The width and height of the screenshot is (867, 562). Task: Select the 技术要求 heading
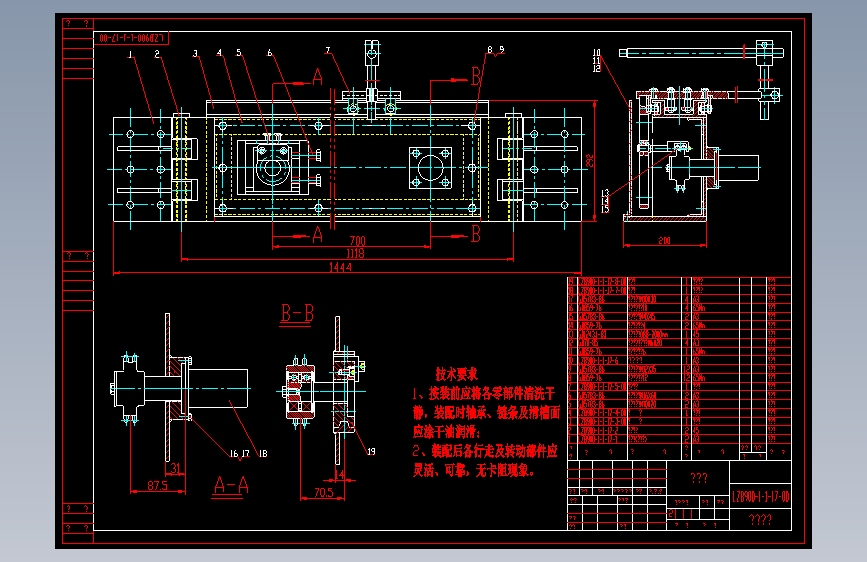(457, 374)
